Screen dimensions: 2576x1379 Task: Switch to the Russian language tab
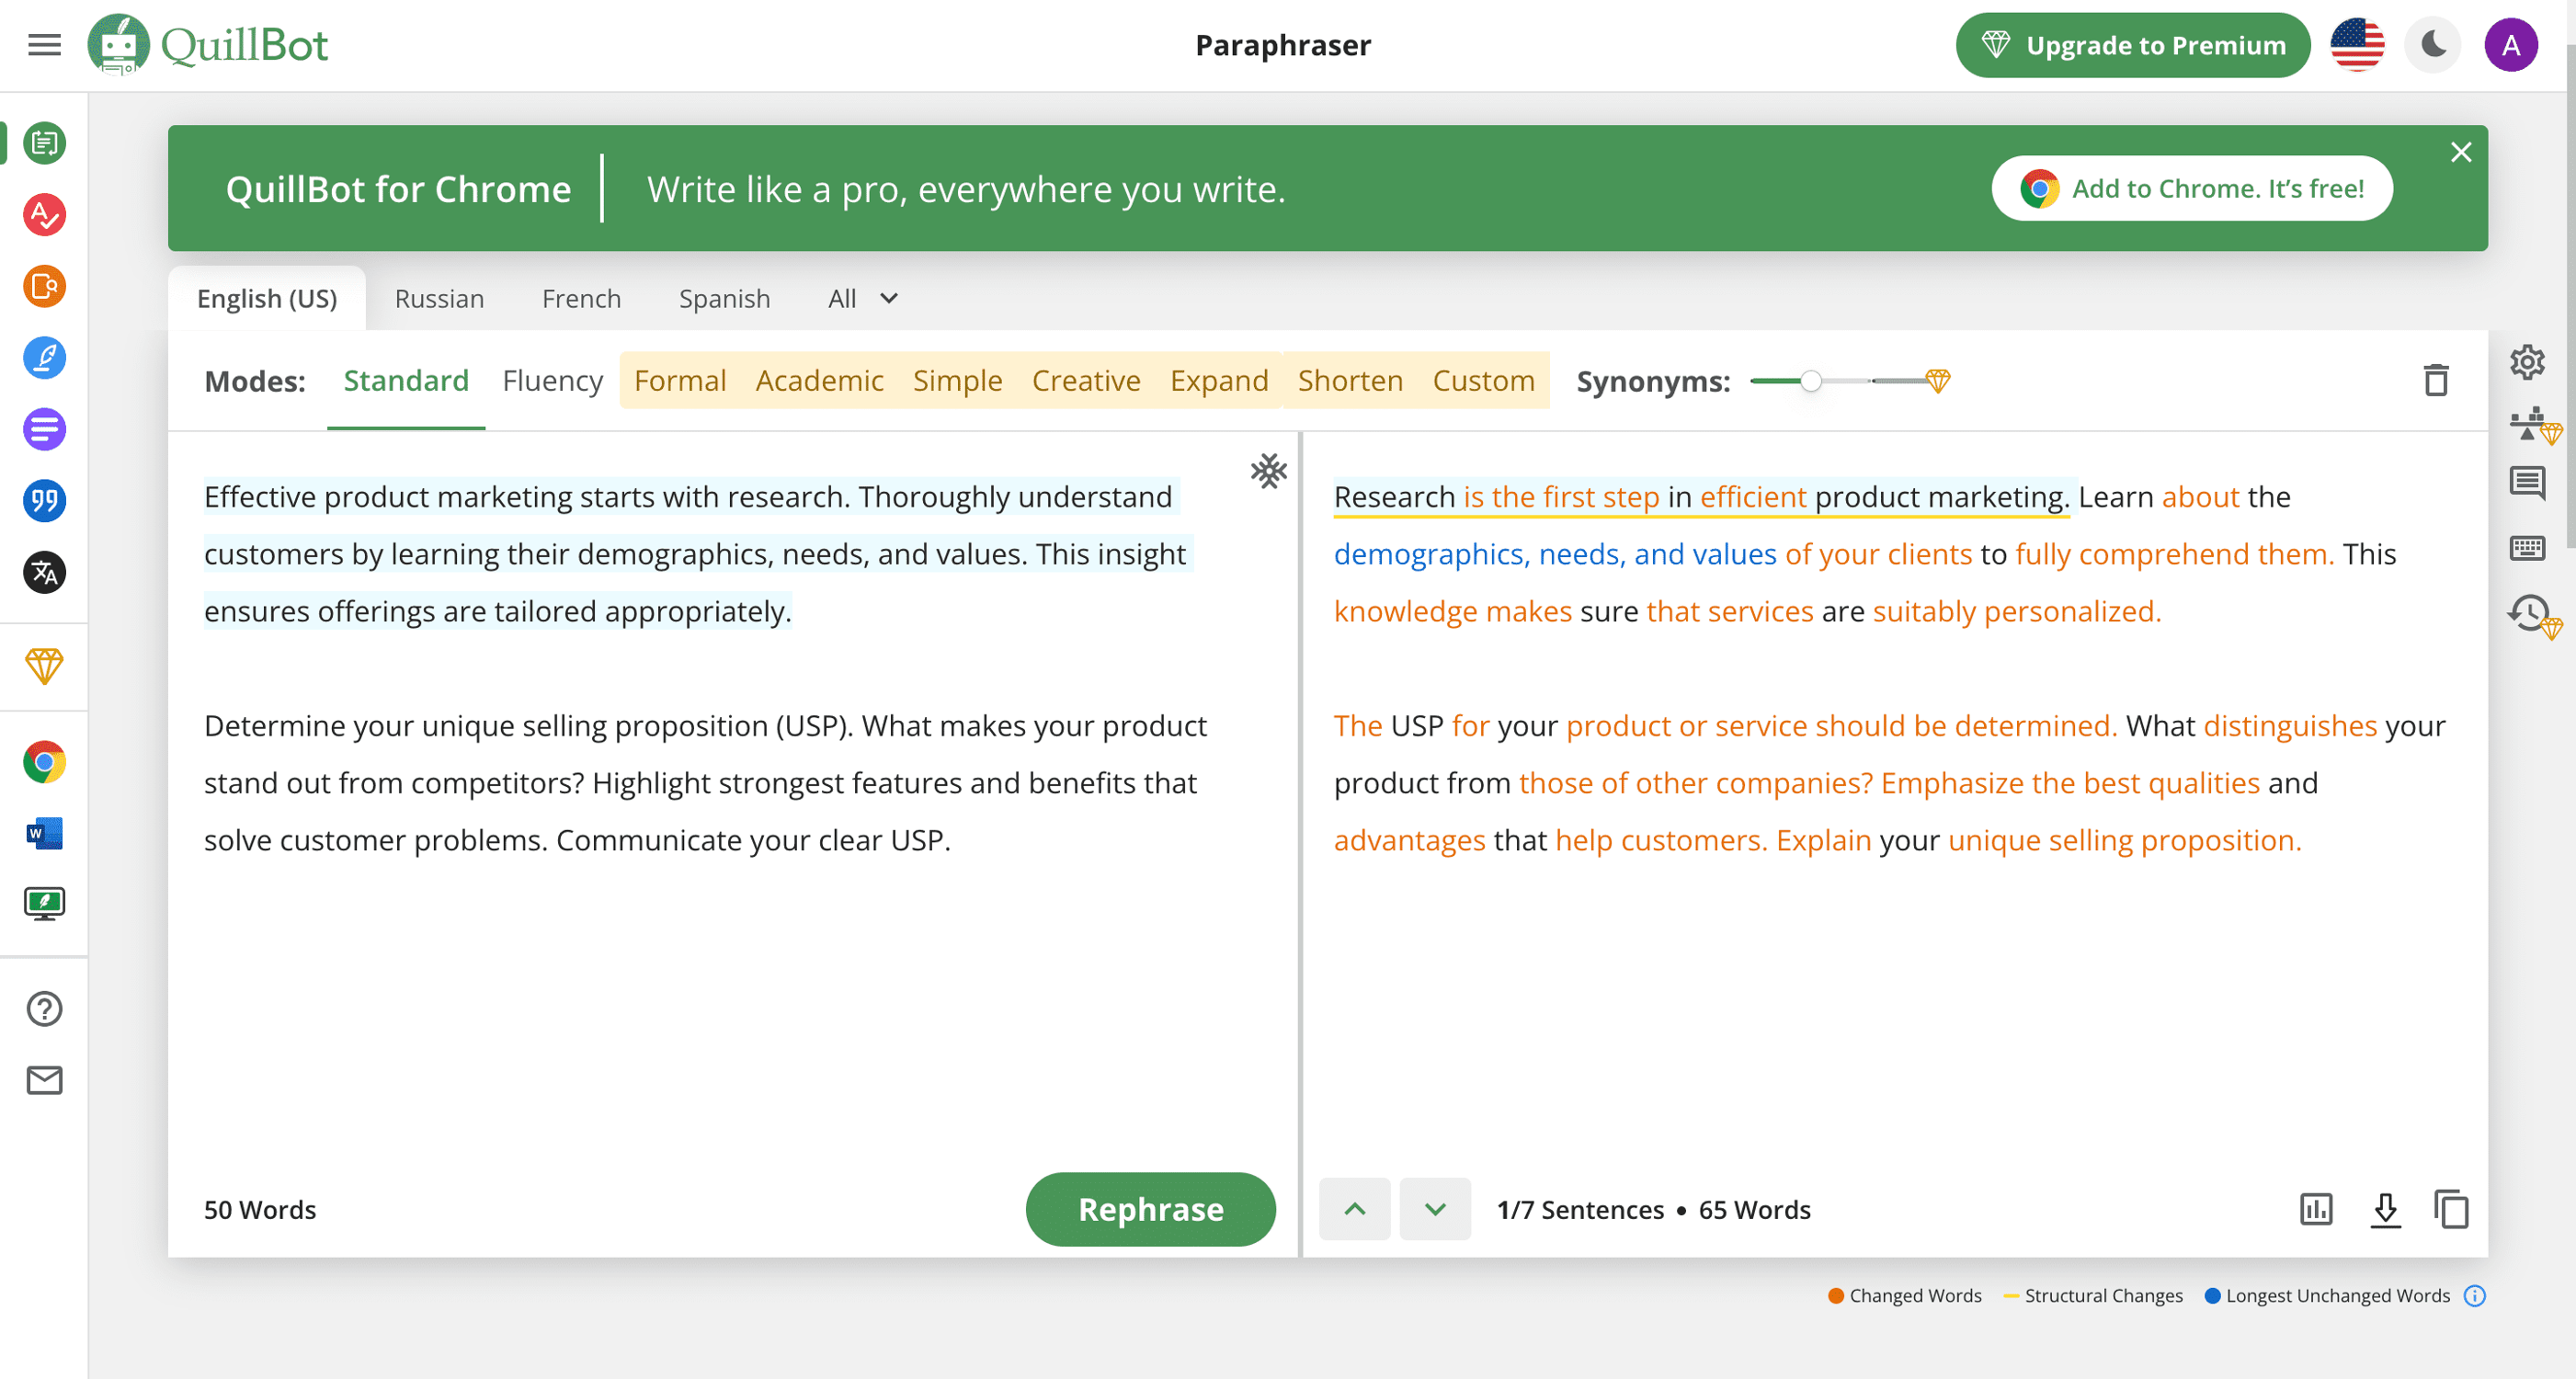tap(440, 298)
